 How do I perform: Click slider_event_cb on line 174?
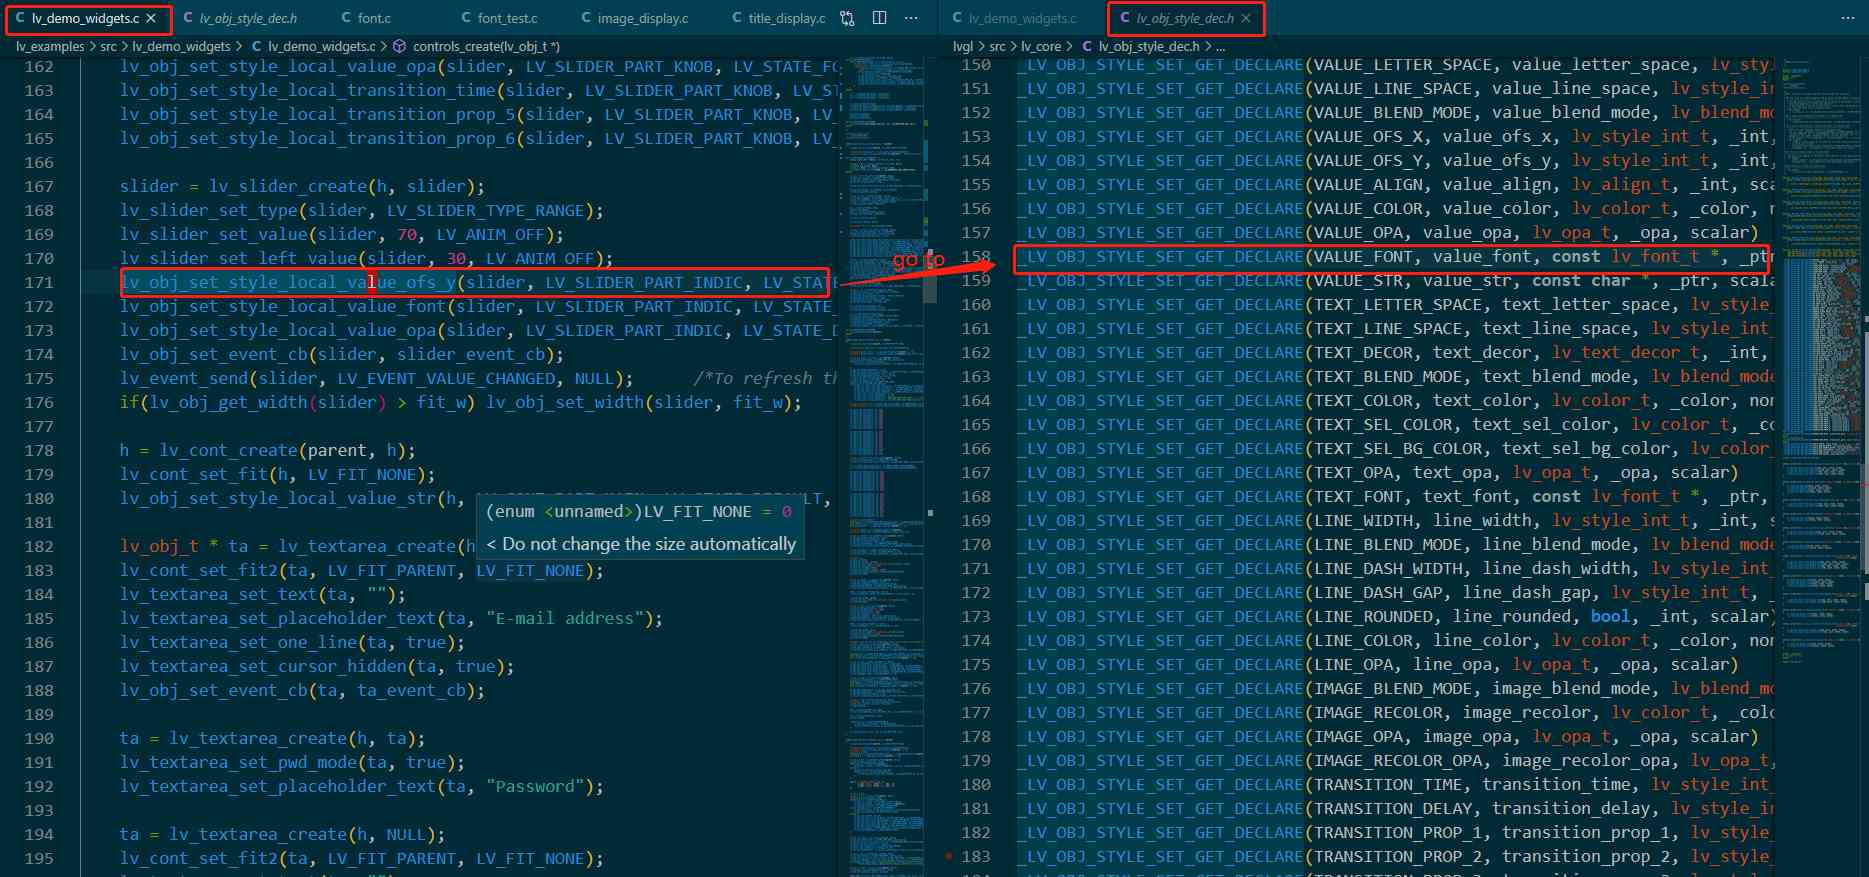point(470,355)
